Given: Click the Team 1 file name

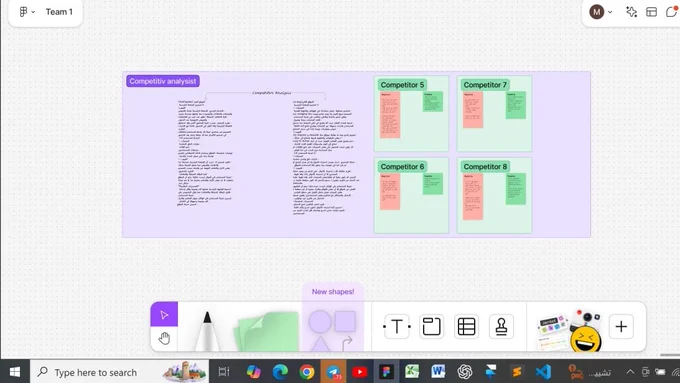Looking at the screenshot, I should (59, 12).
